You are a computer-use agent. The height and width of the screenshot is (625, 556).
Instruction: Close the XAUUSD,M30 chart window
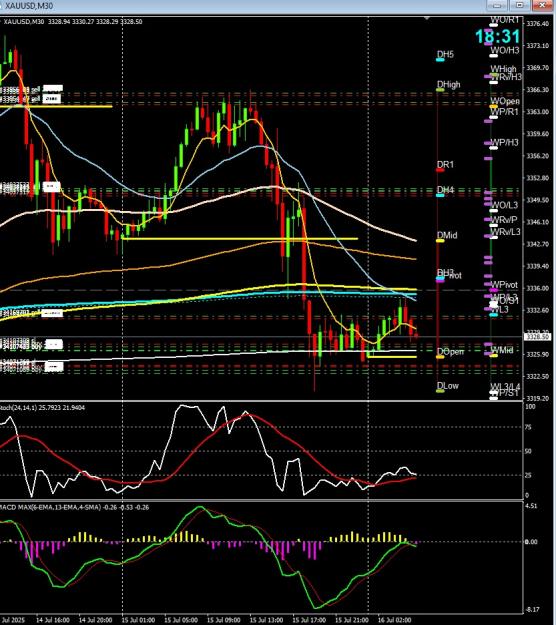[543, 5]
